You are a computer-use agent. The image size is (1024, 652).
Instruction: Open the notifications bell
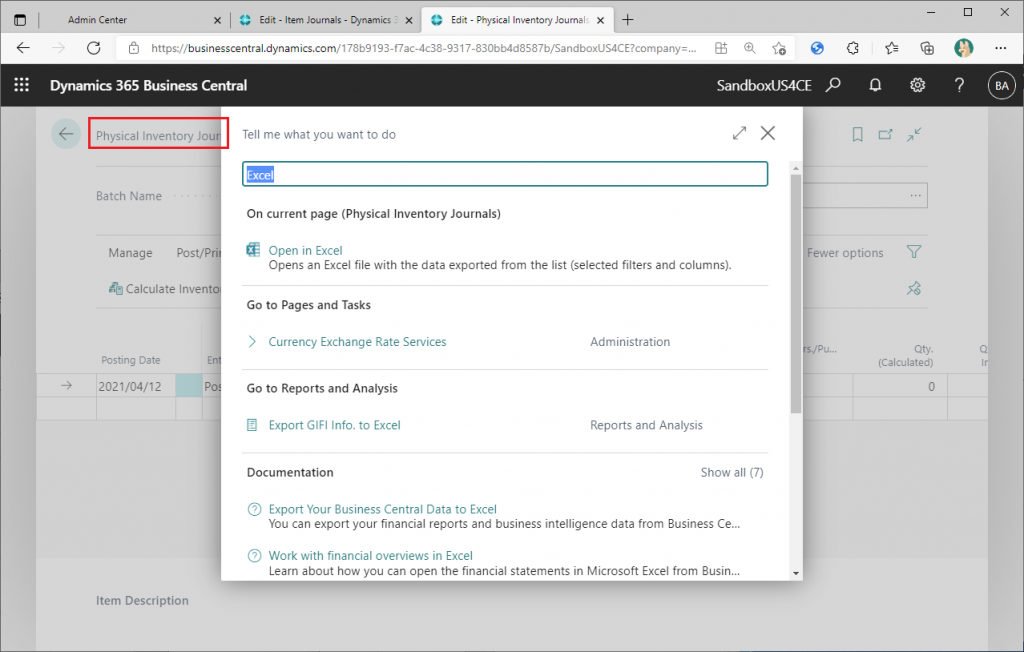(x=875, y=85)
